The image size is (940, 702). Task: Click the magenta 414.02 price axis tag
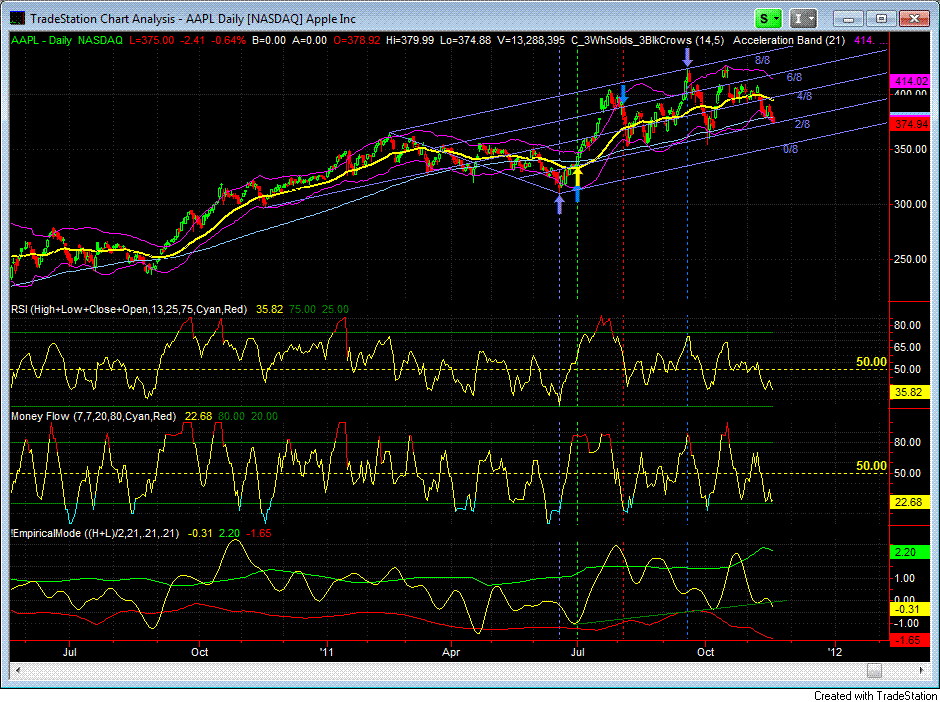[910, 81]
